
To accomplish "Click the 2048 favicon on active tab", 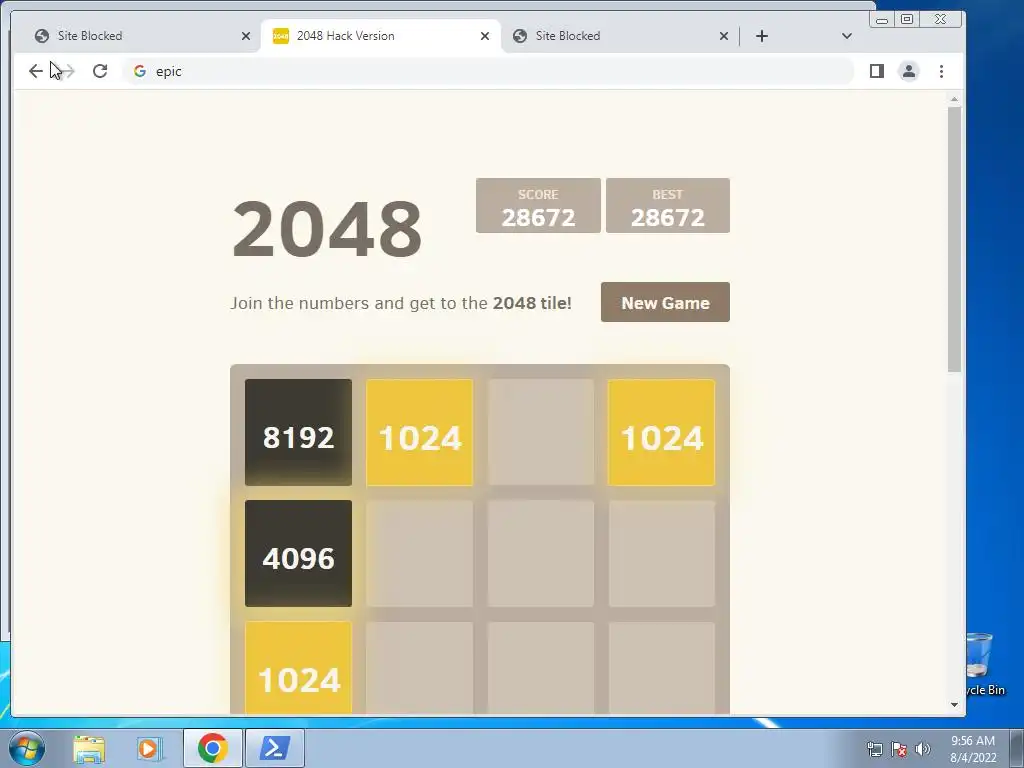I will point(281,36).
